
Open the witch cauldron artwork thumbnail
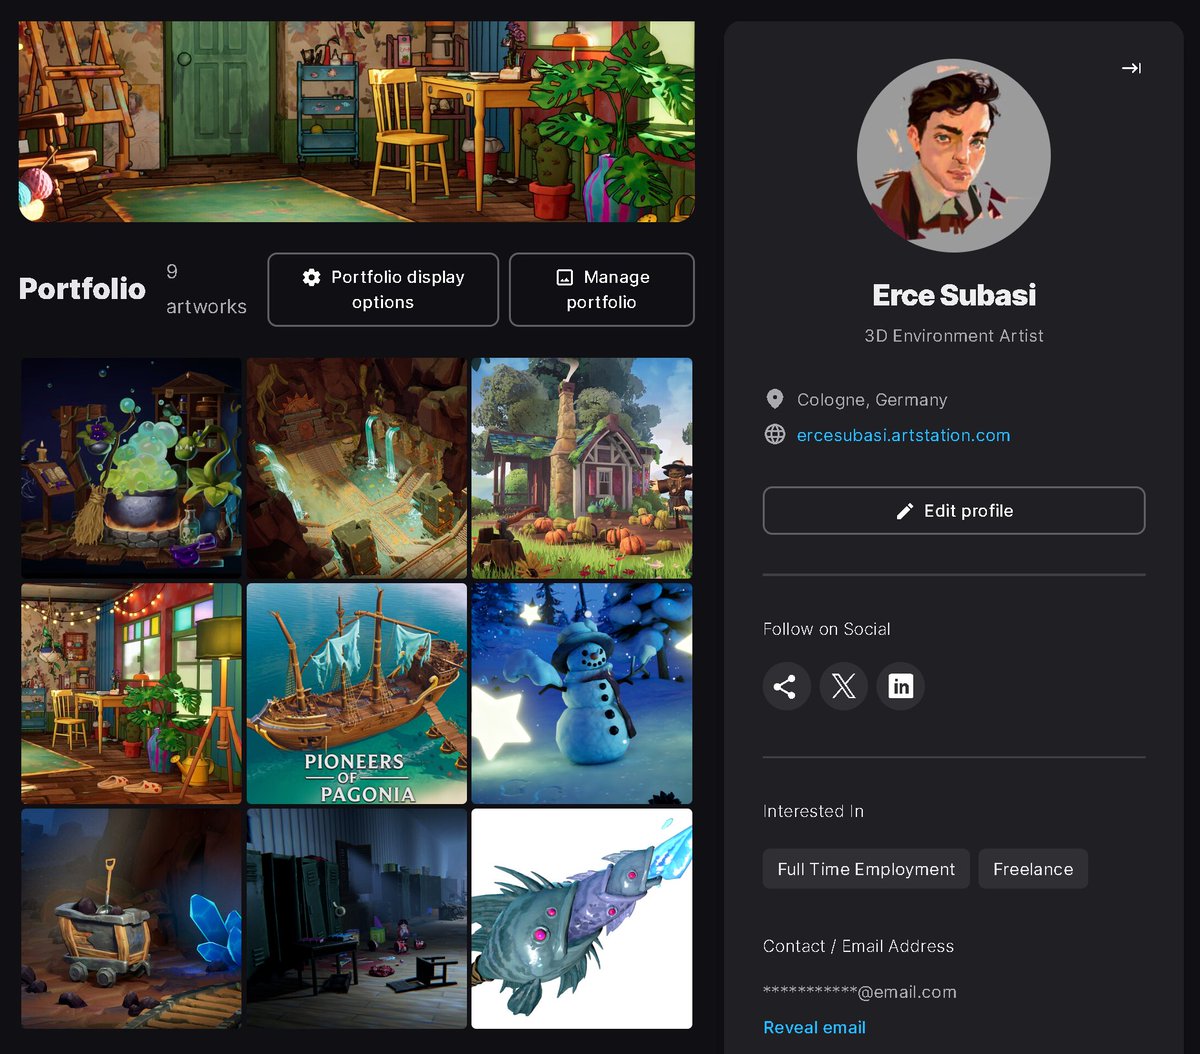coord(131,468)
